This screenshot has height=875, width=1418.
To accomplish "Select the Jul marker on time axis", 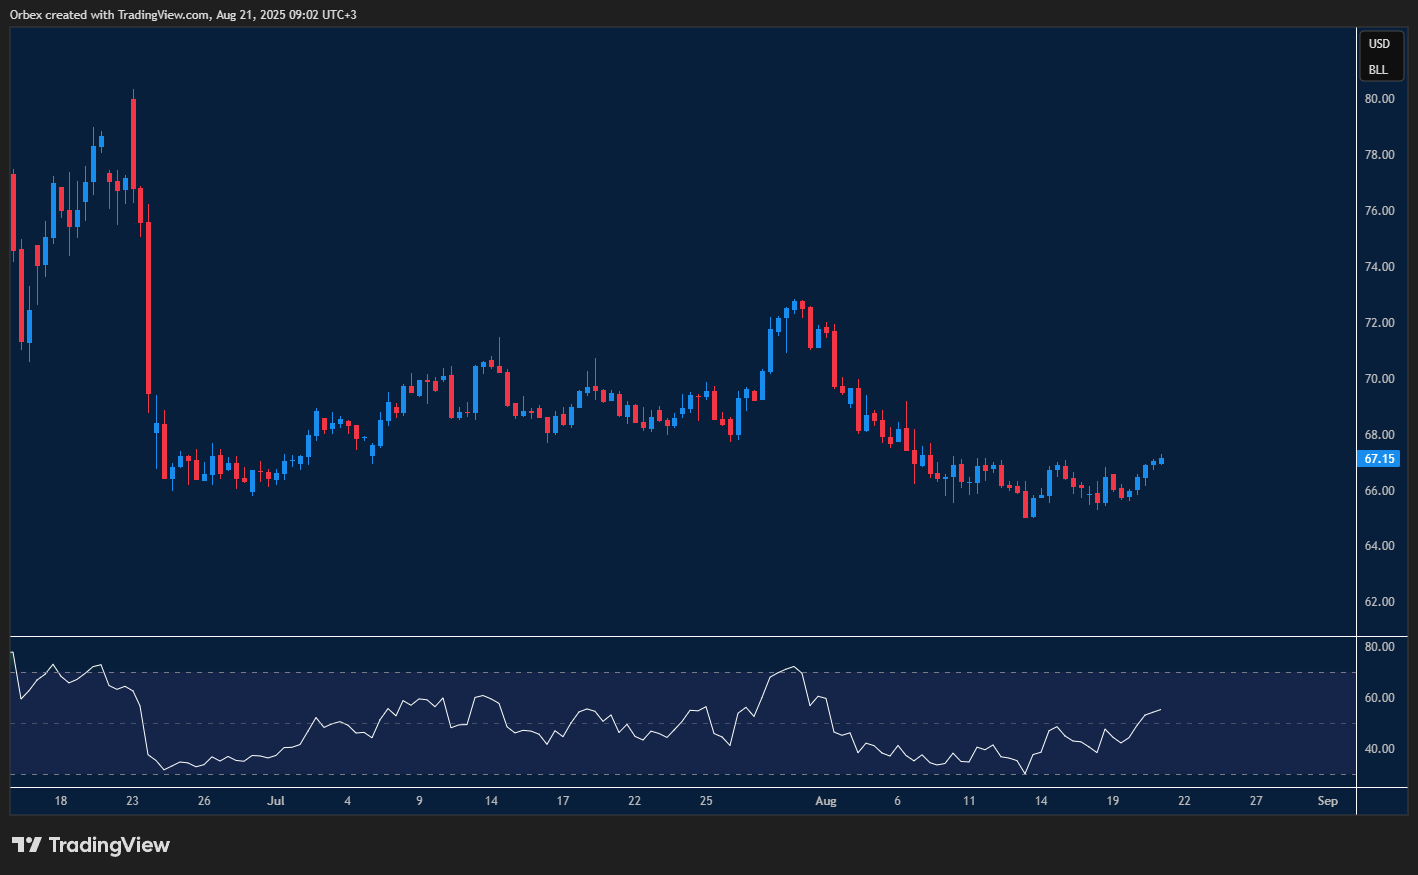I will 276,801.
